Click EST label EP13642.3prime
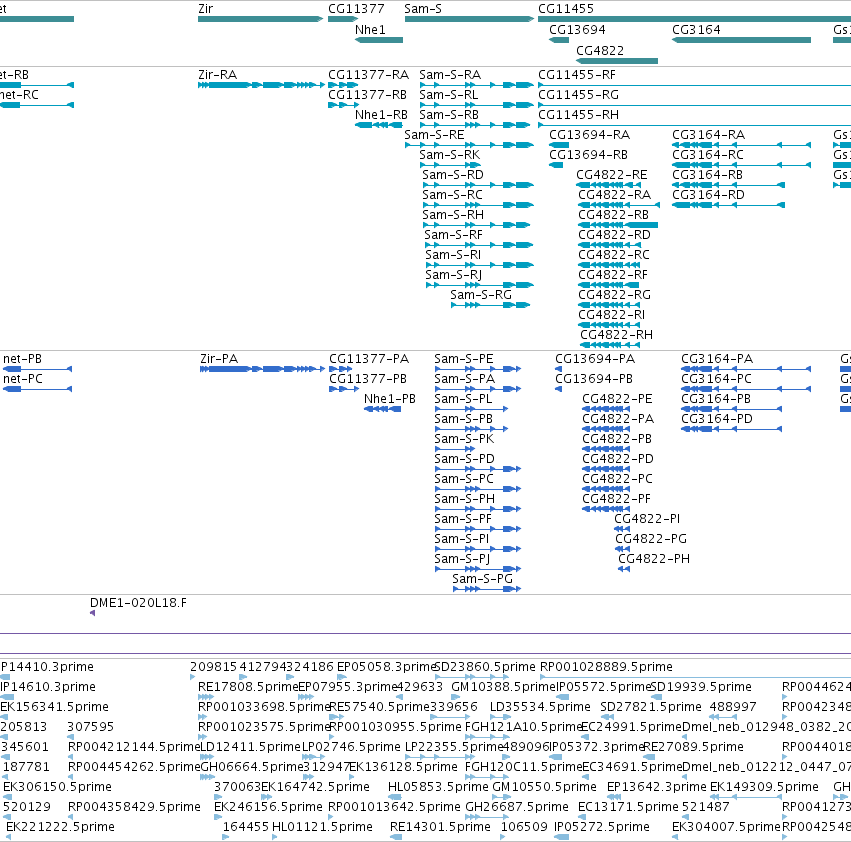This screenshot has height=842, width=851. click(657, 787)
